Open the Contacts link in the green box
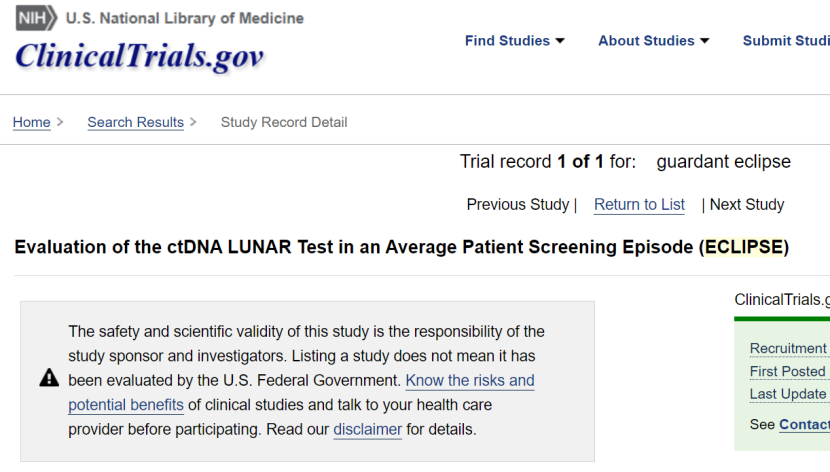The image size is (830, 472). click(804, 425)
